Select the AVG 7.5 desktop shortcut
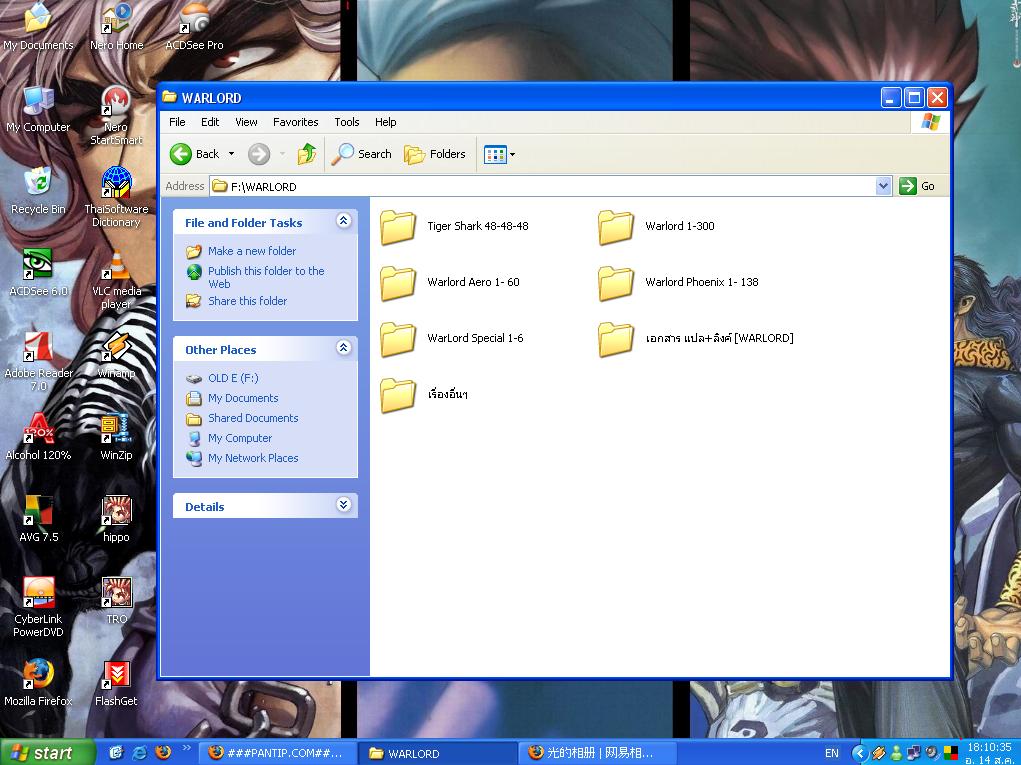The width and height of the screenshot is (1021, 765). [x=38, y=520]
